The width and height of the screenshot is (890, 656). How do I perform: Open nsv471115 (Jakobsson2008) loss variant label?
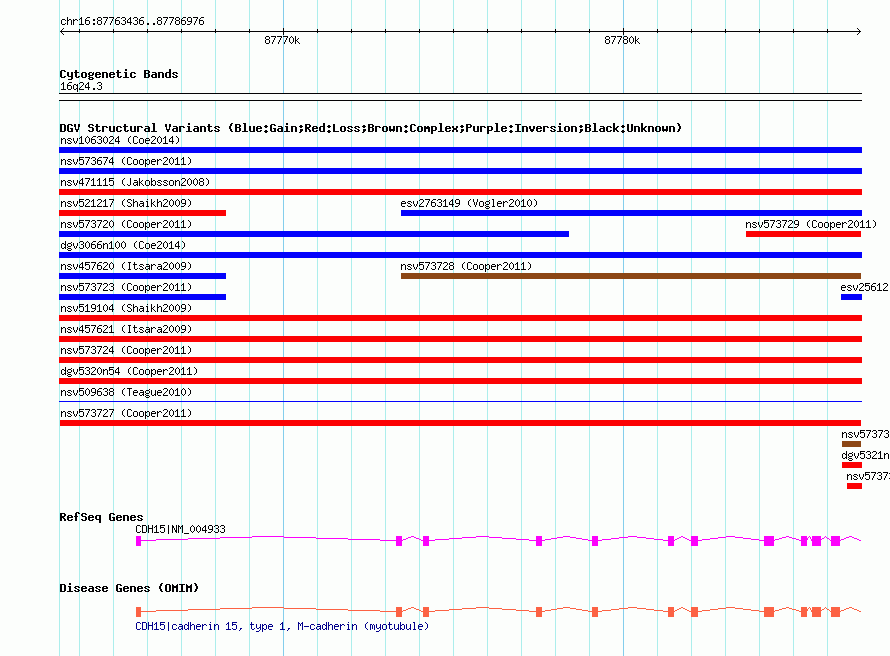pos(135,182)
